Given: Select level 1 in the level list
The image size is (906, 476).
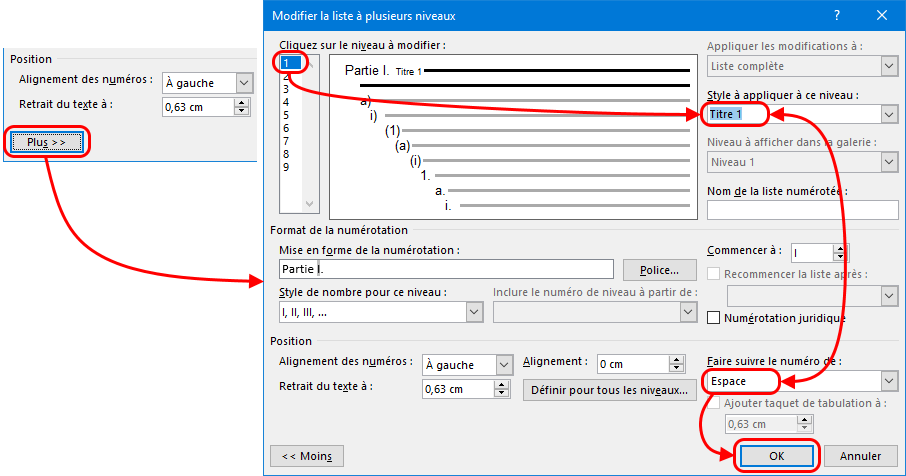Looking at the screenshot, I should click(x=286, y=62).
